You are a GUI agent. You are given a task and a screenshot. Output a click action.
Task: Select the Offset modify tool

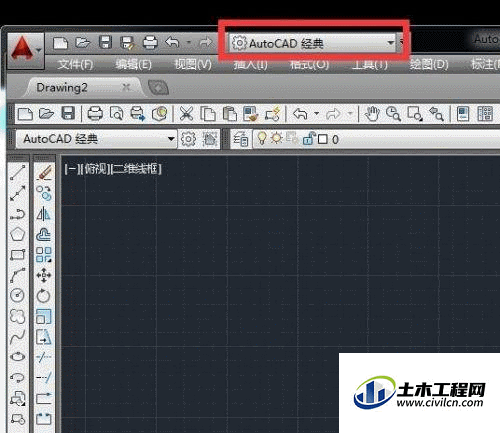click(44, 234)
